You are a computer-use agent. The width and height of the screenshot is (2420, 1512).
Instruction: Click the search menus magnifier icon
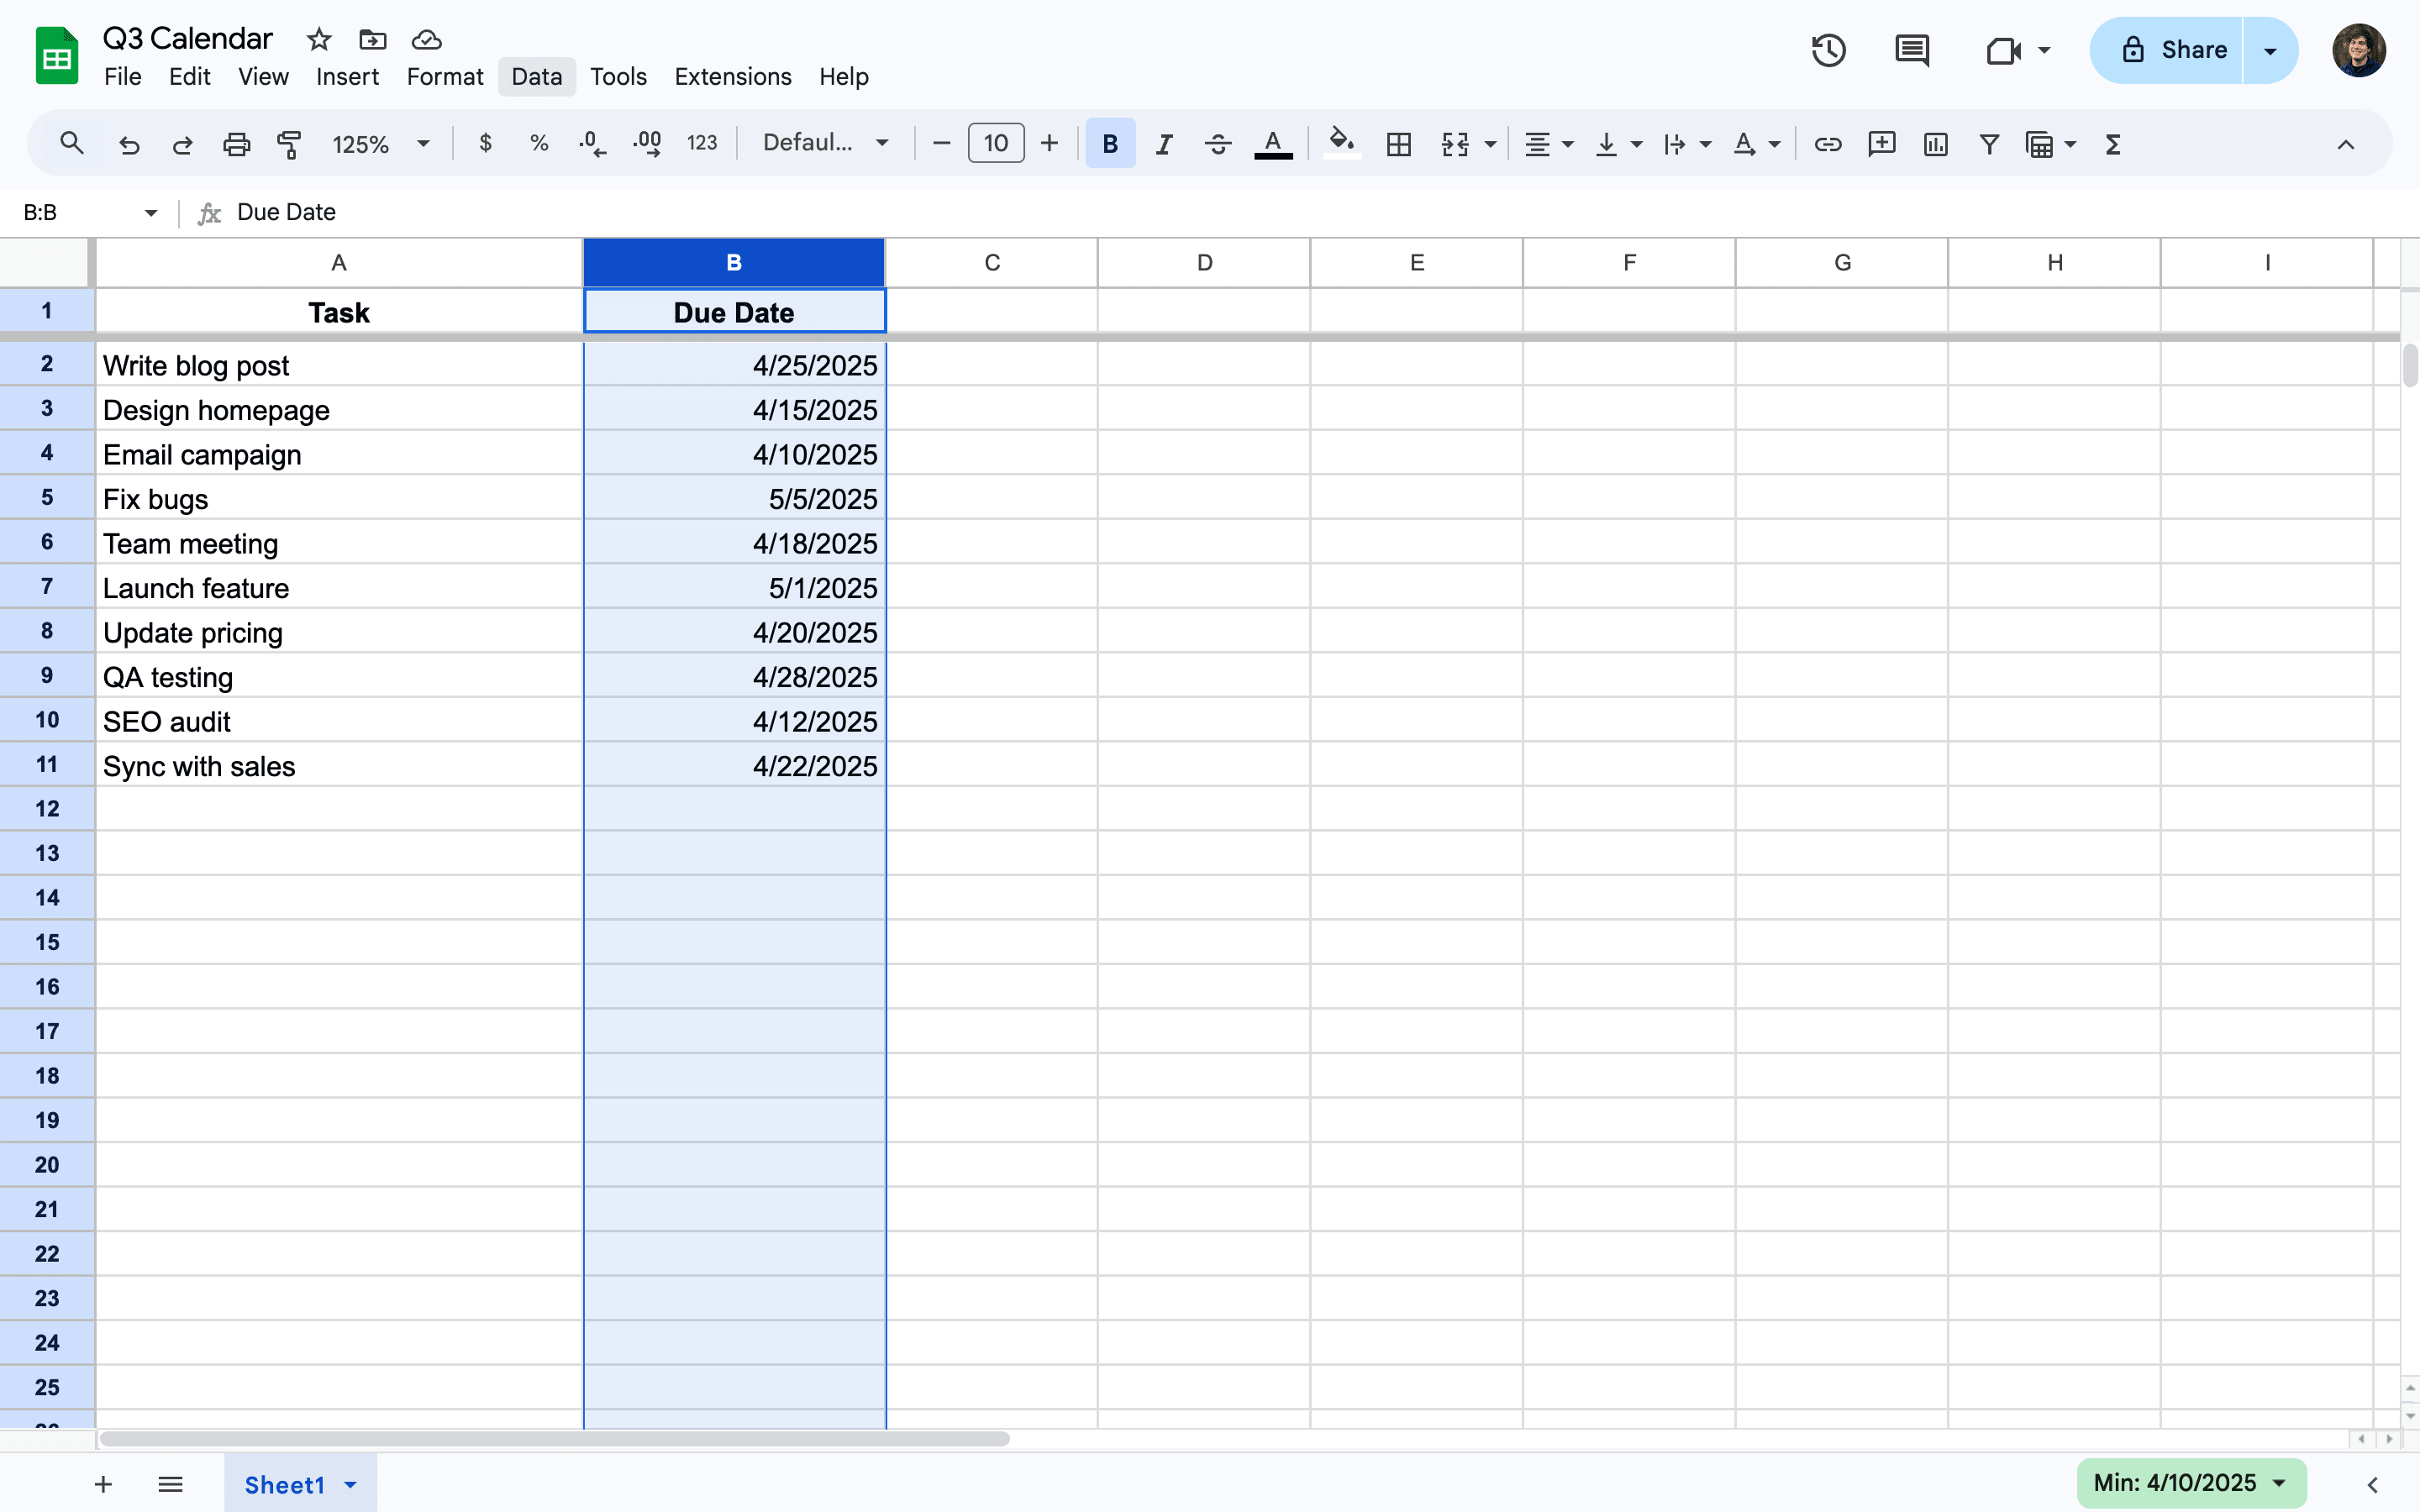click(71, 144)
